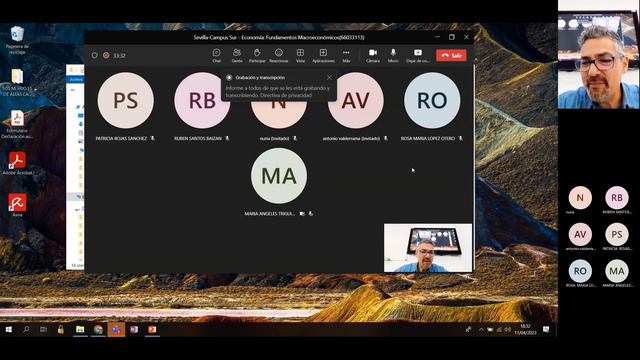This screenshot has height=360, width=640.
Task: Click RUBEN SANTOS BAIZAN name label
Action: click(198, 138)
